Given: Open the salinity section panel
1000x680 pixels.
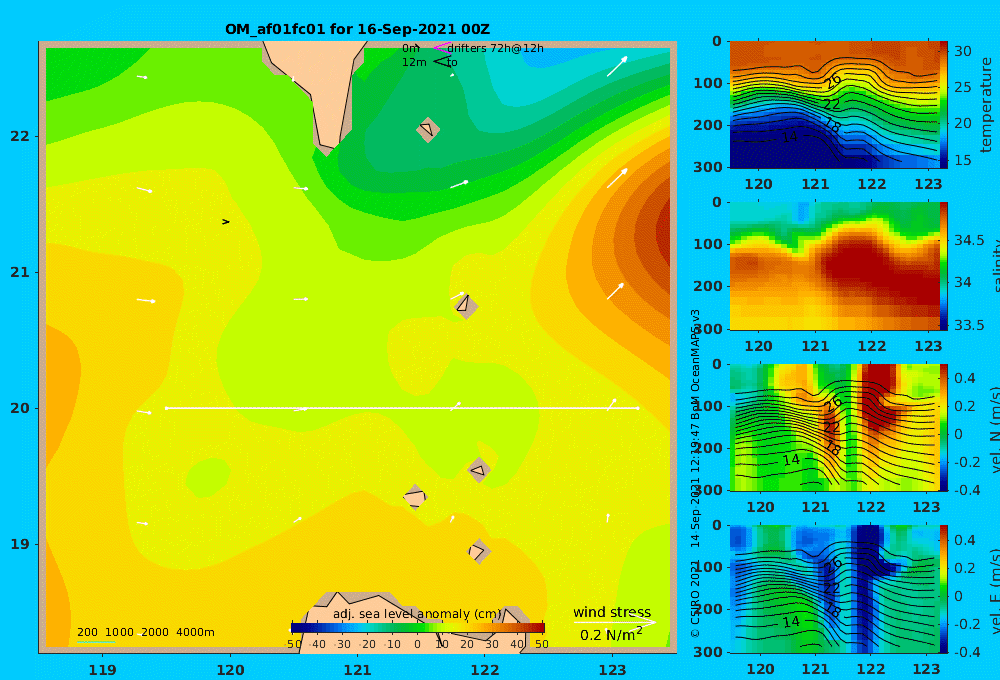Looking at the screenshot, I should tap(834, 266).
